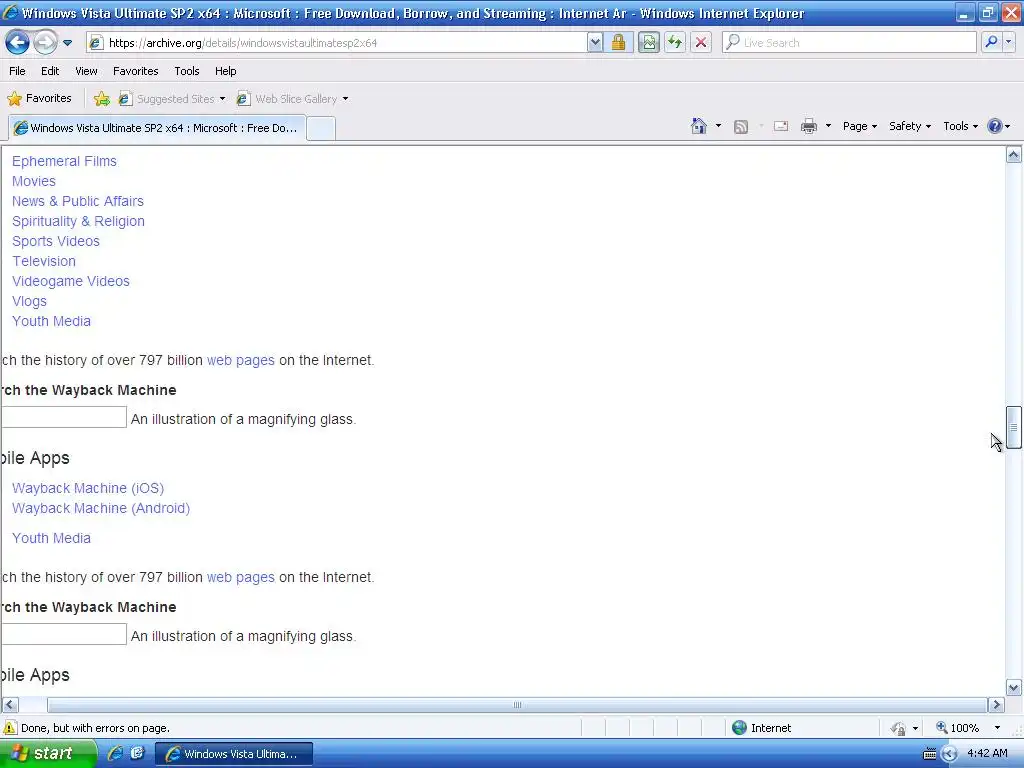Viewport: 1024px width, 768px height.
Task: Open the Favorites menu
Action: click(x=136, y=71)
